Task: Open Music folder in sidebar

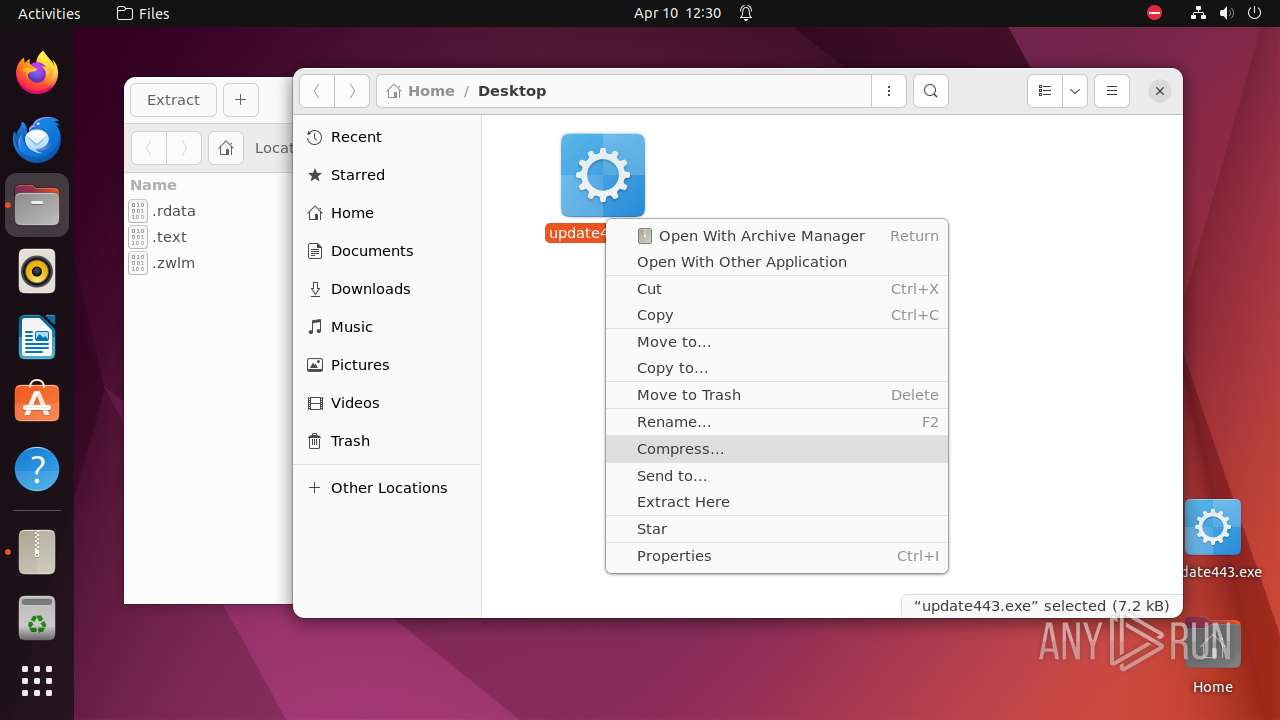Action: tap(387, 327)
